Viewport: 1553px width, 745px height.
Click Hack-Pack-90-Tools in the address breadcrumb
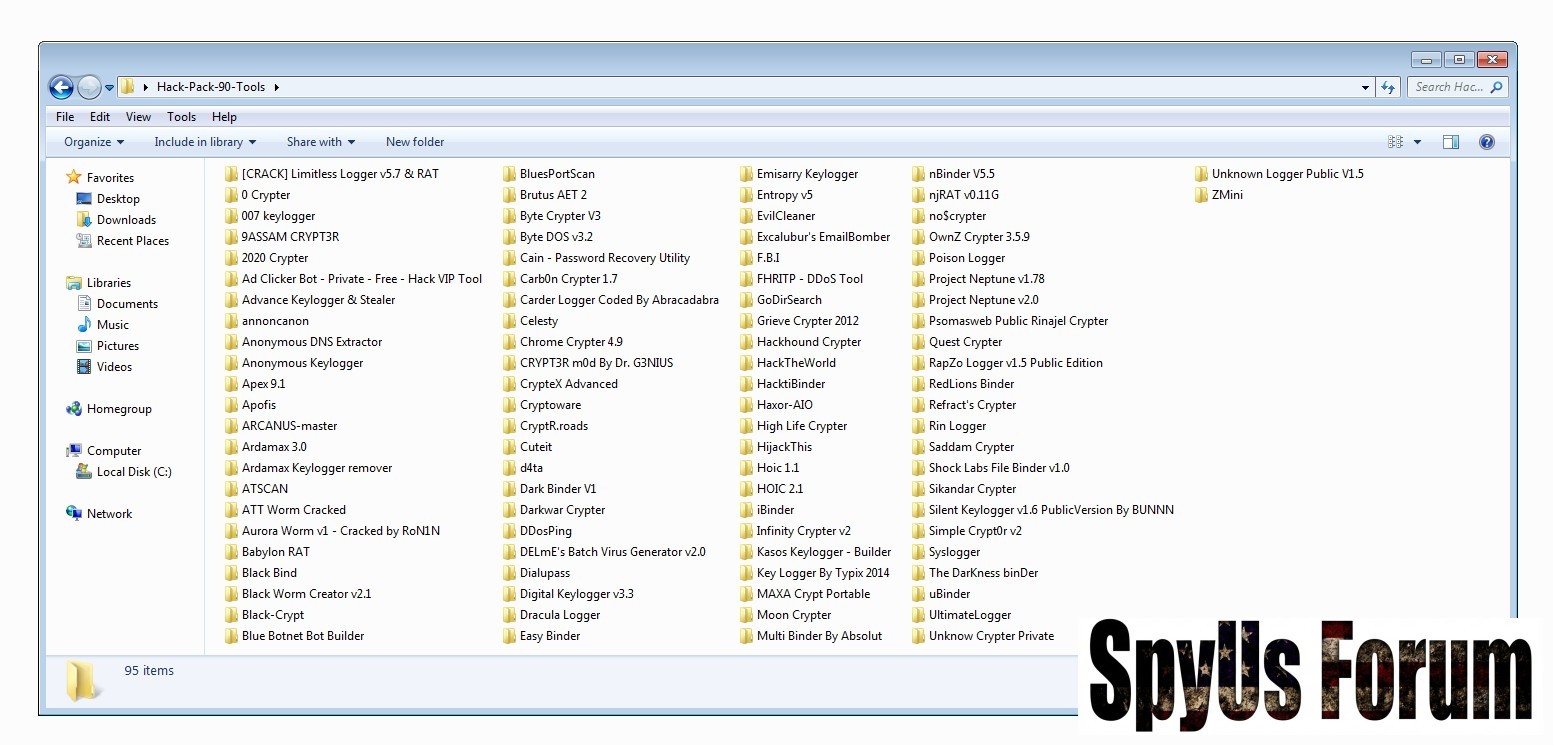[x=211, y=87]
